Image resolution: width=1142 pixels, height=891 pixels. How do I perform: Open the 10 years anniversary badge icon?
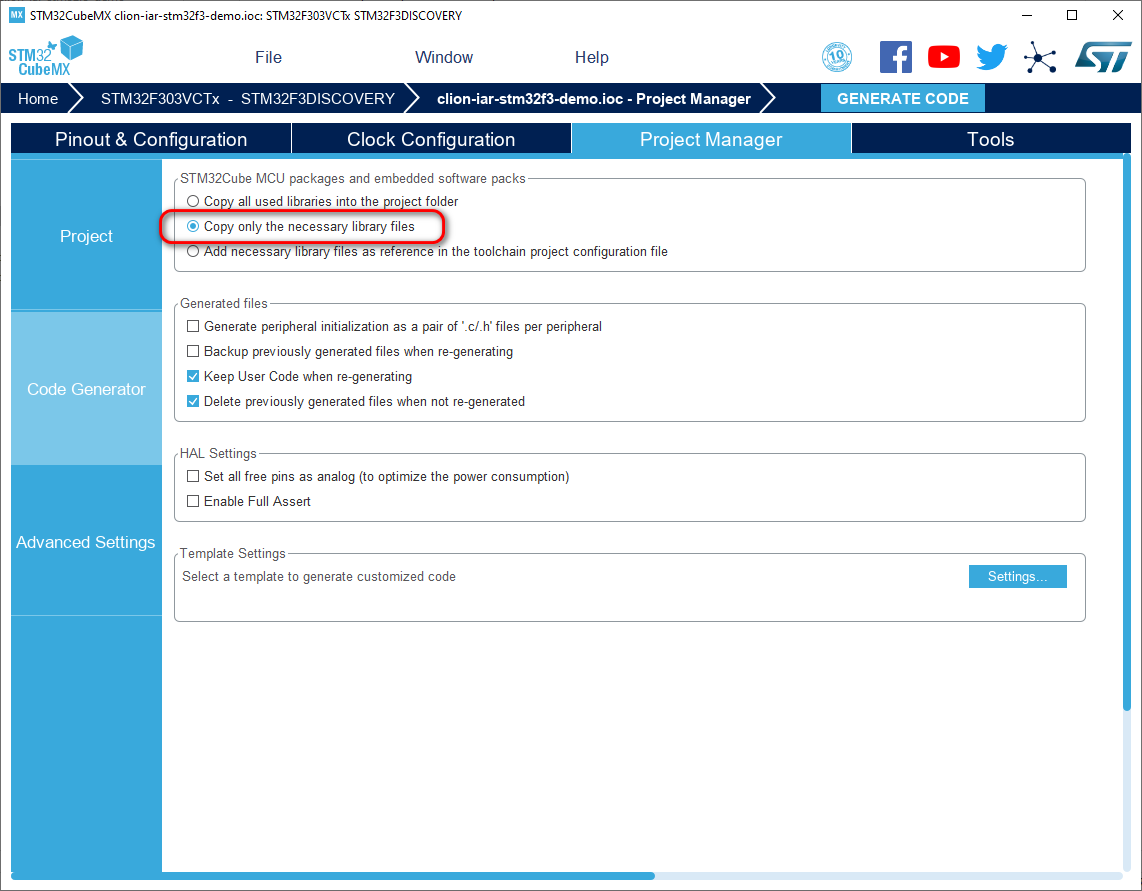(x=837, y=57)
